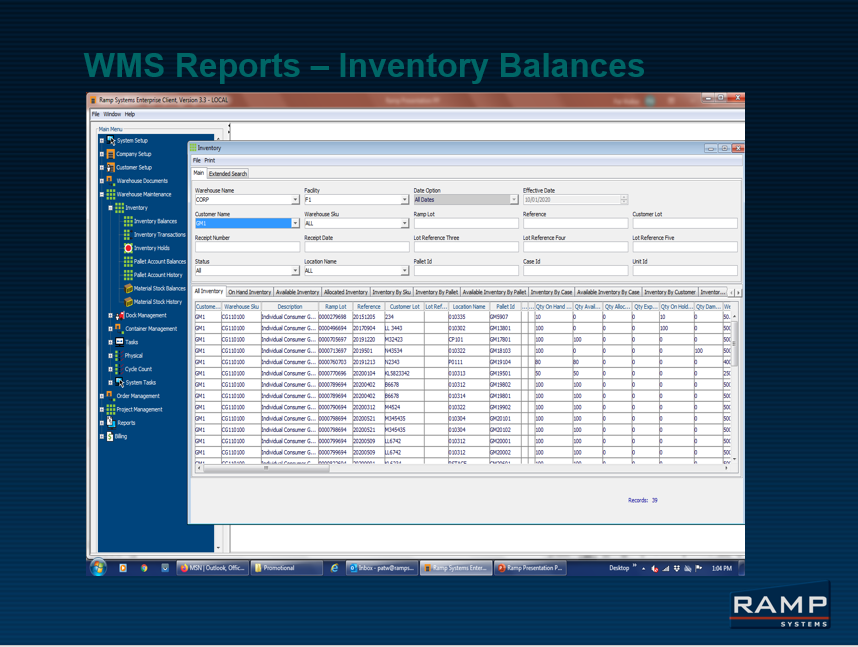Select the Inventory By Pallet tab

point(438,291)
